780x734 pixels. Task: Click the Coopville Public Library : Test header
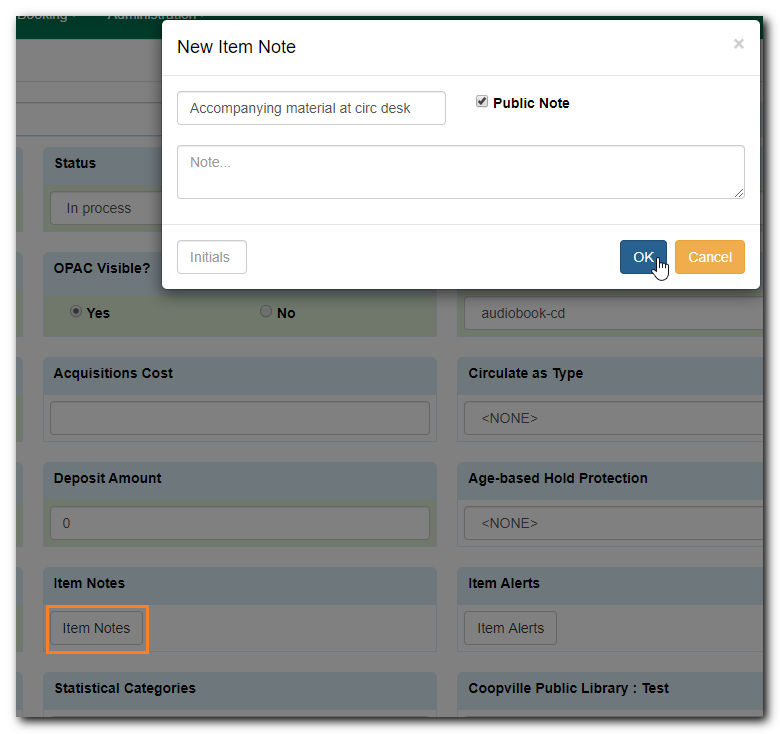coord(569,688)
